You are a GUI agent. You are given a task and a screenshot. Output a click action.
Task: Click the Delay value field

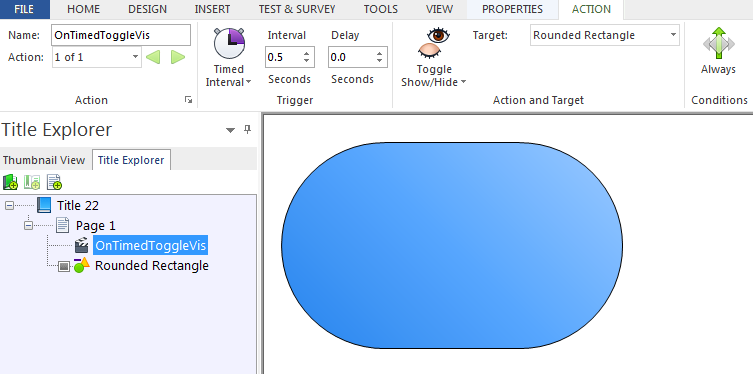351,57
